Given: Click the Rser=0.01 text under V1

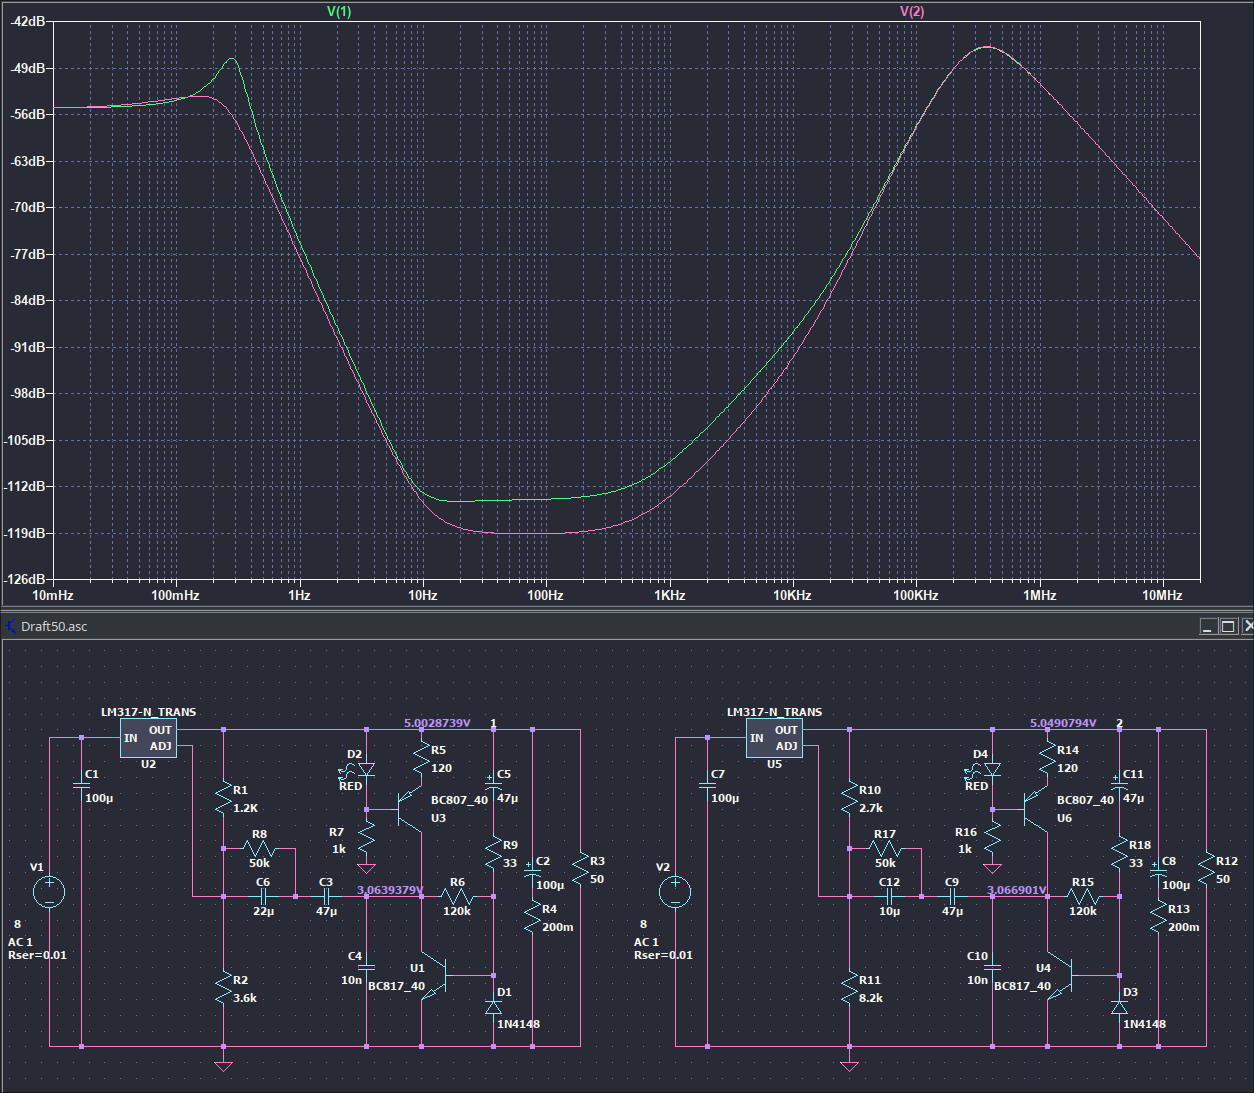Looking at the screenshot, I should 37,955.
